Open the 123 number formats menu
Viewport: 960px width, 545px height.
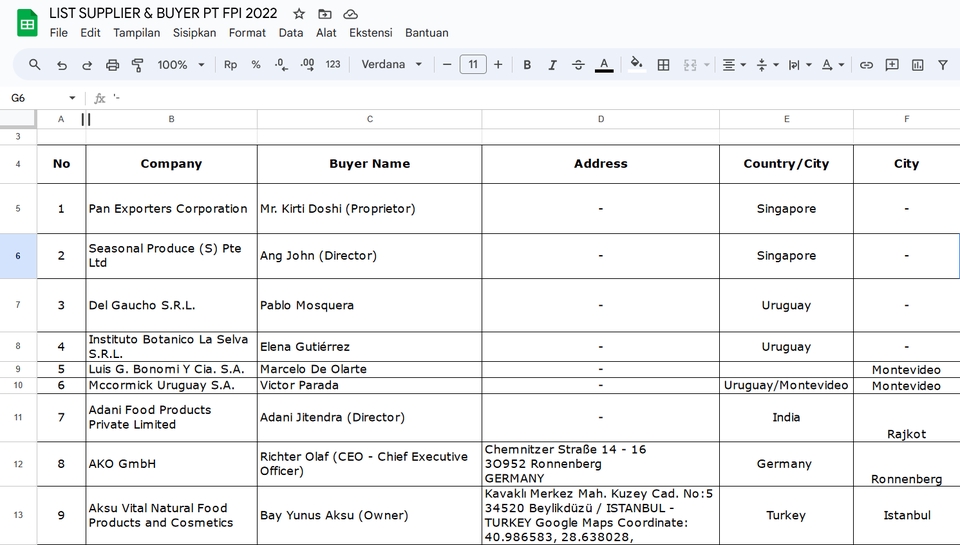point(333,64)
